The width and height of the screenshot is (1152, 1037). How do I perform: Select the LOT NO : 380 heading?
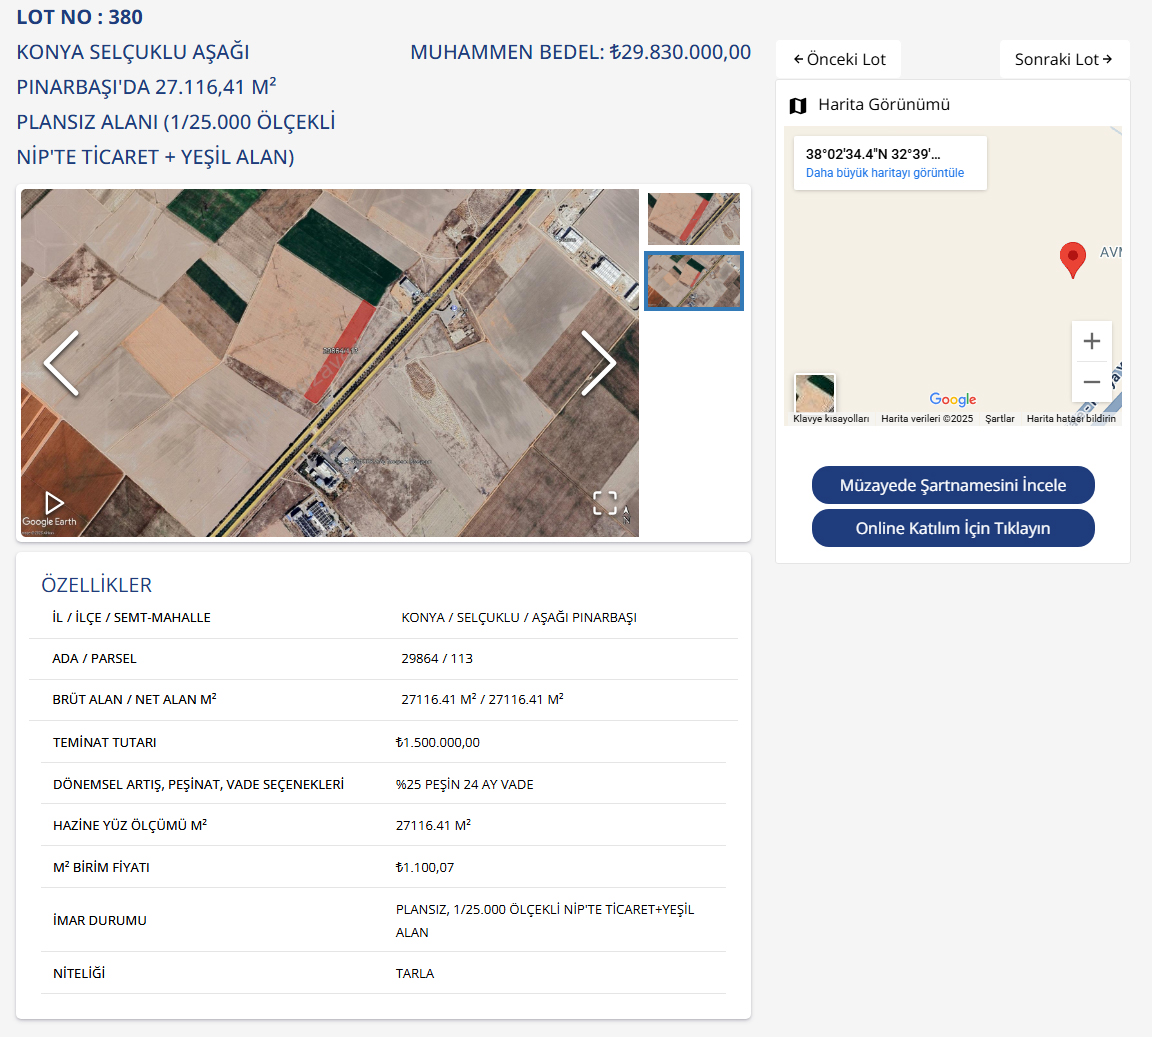pyautogui.click(x=79, y=17)
